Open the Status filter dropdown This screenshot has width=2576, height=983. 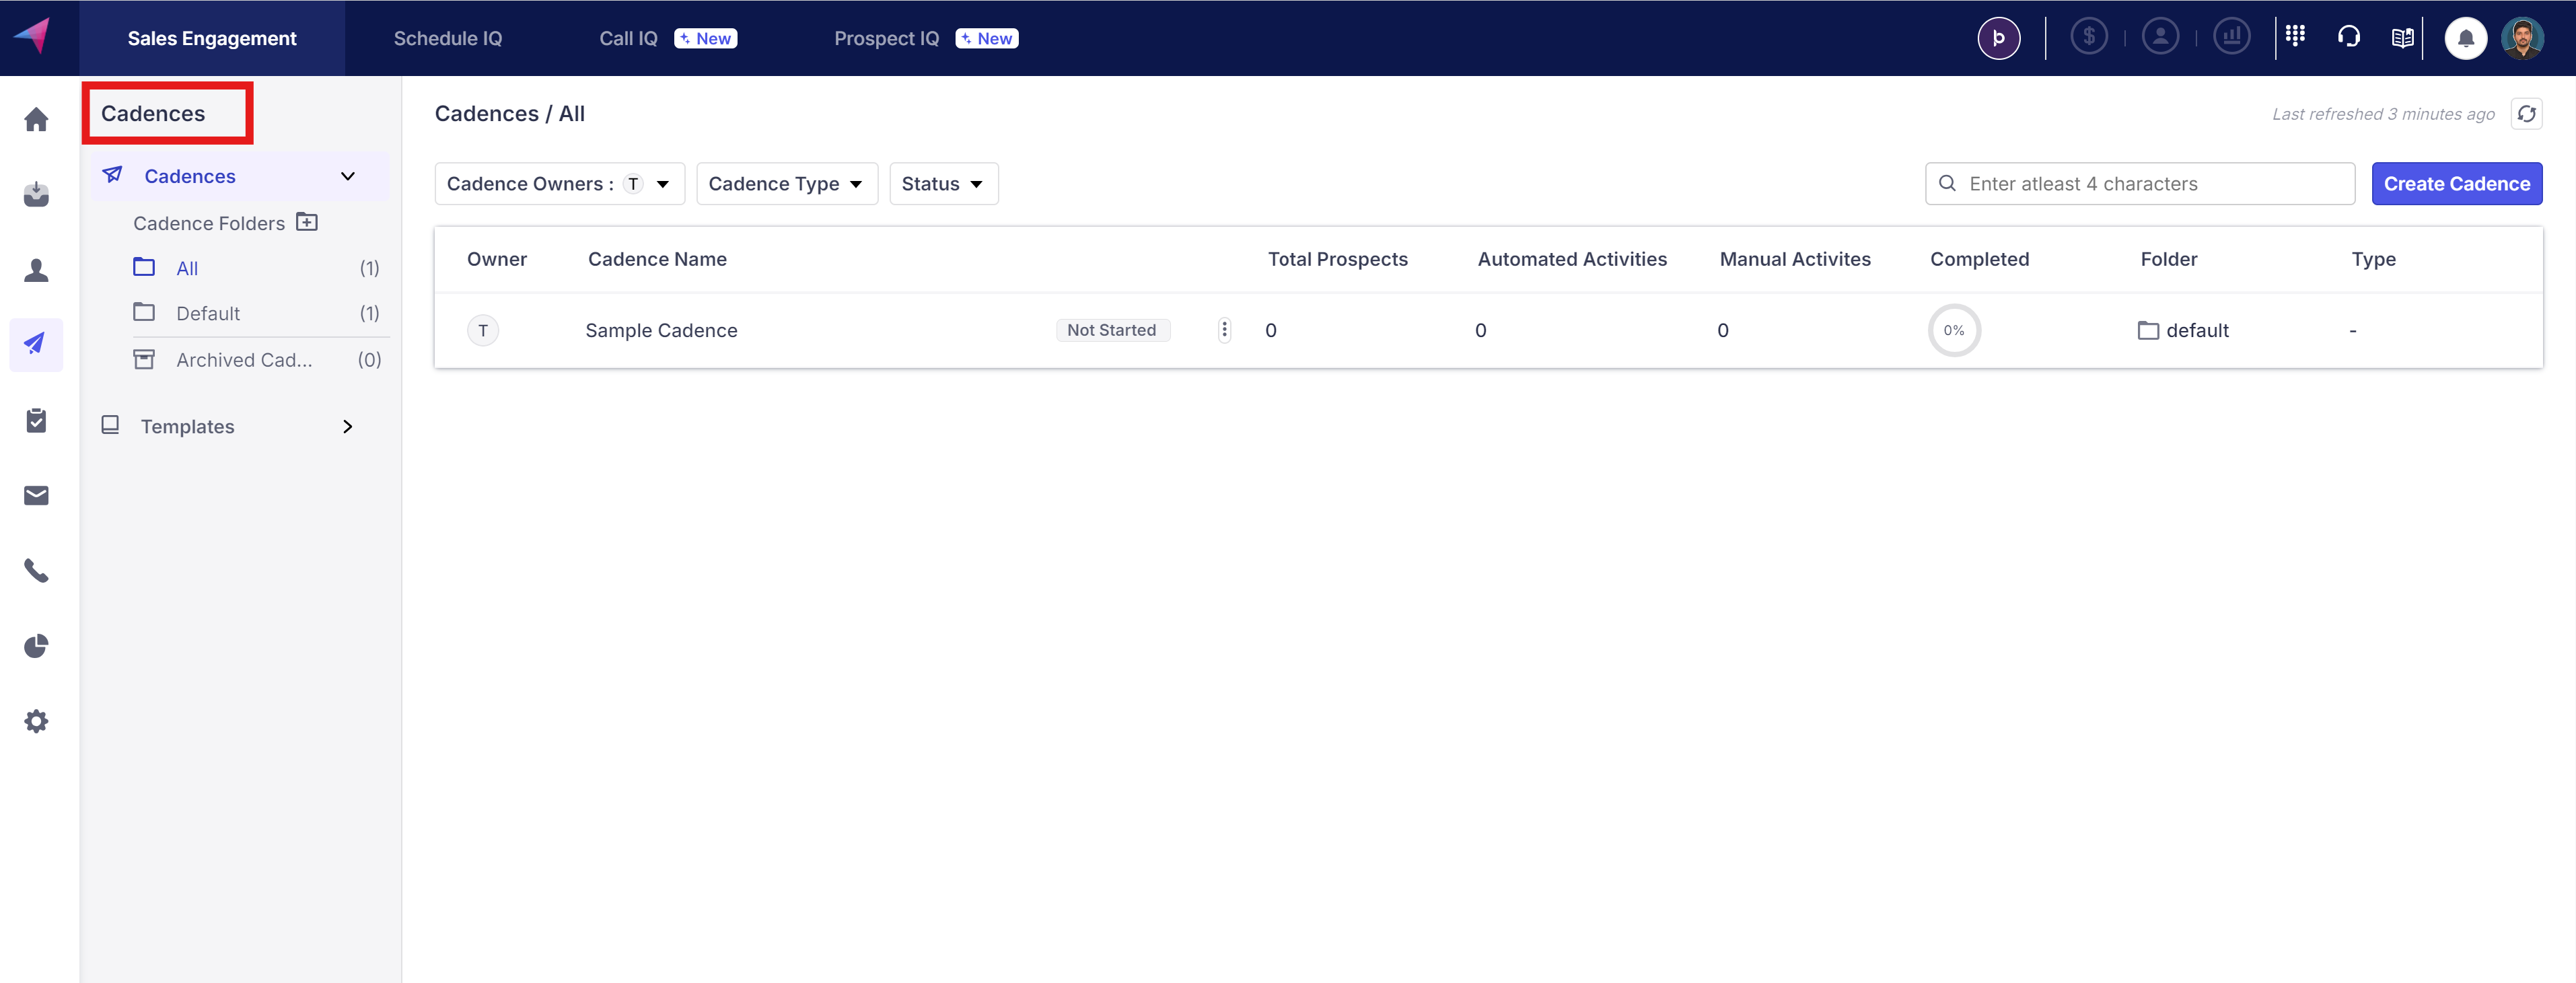(942, 184)
